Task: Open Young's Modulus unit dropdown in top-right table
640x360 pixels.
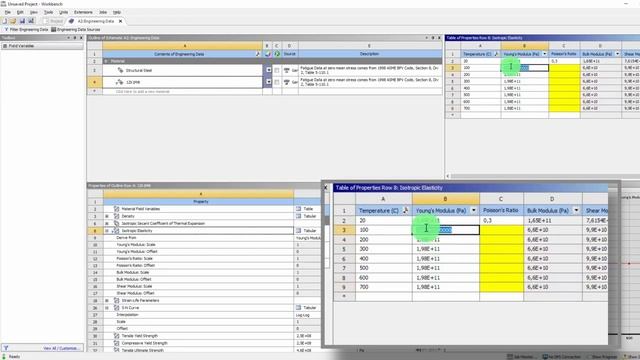Action: [x=544, y=54]
